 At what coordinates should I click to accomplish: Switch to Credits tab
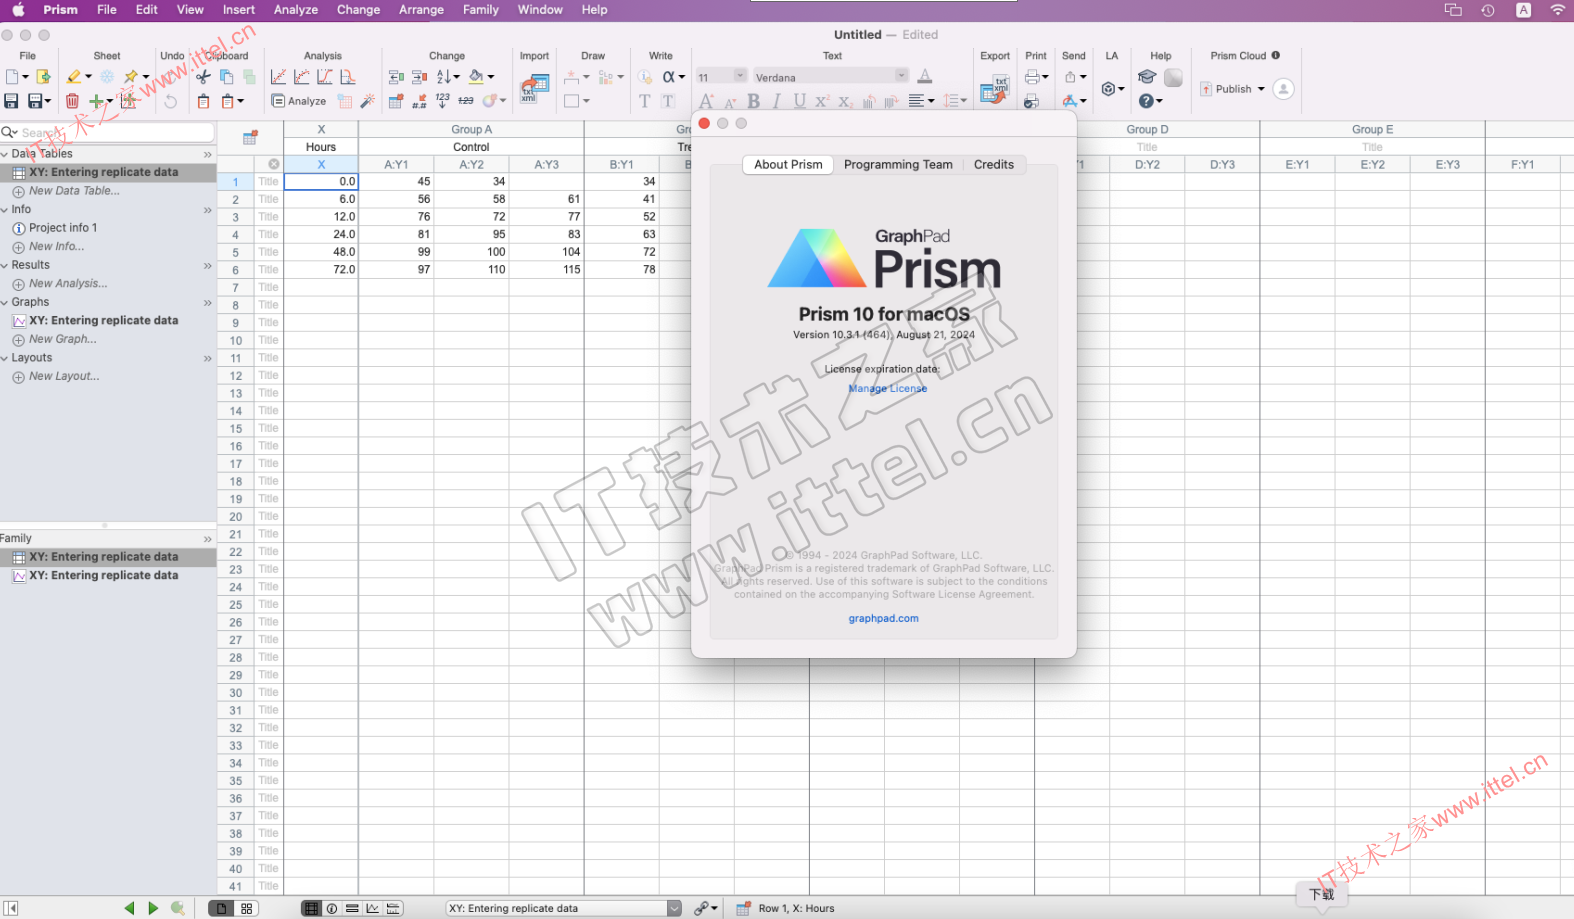[994, 165]
